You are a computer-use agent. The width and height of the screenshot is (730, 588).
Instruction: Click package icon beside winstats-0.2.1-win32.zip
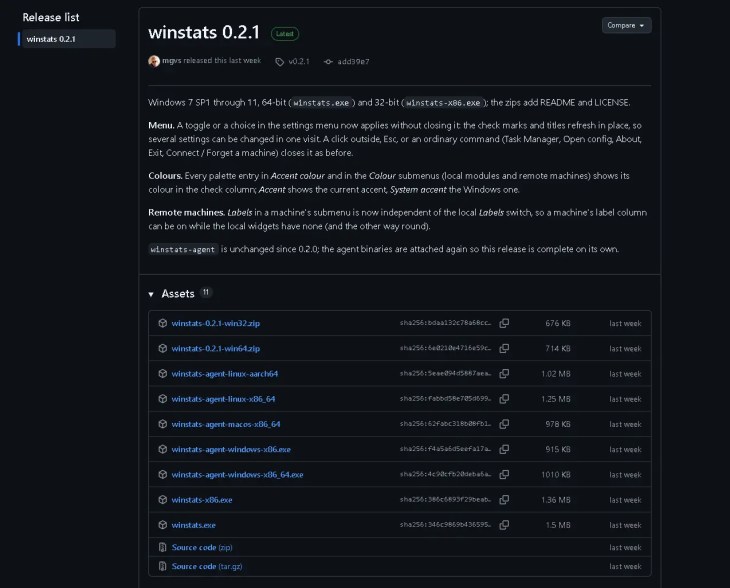pyautogui.click(x=162, y=323)
